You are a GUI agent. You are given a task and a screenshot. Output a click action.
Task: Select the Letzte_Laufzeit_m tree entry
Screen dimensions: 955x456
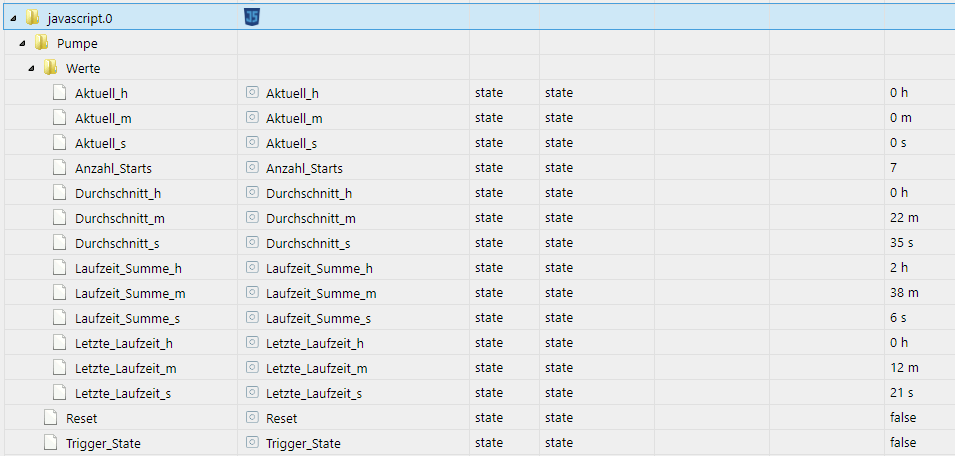(x=126, y=368)
